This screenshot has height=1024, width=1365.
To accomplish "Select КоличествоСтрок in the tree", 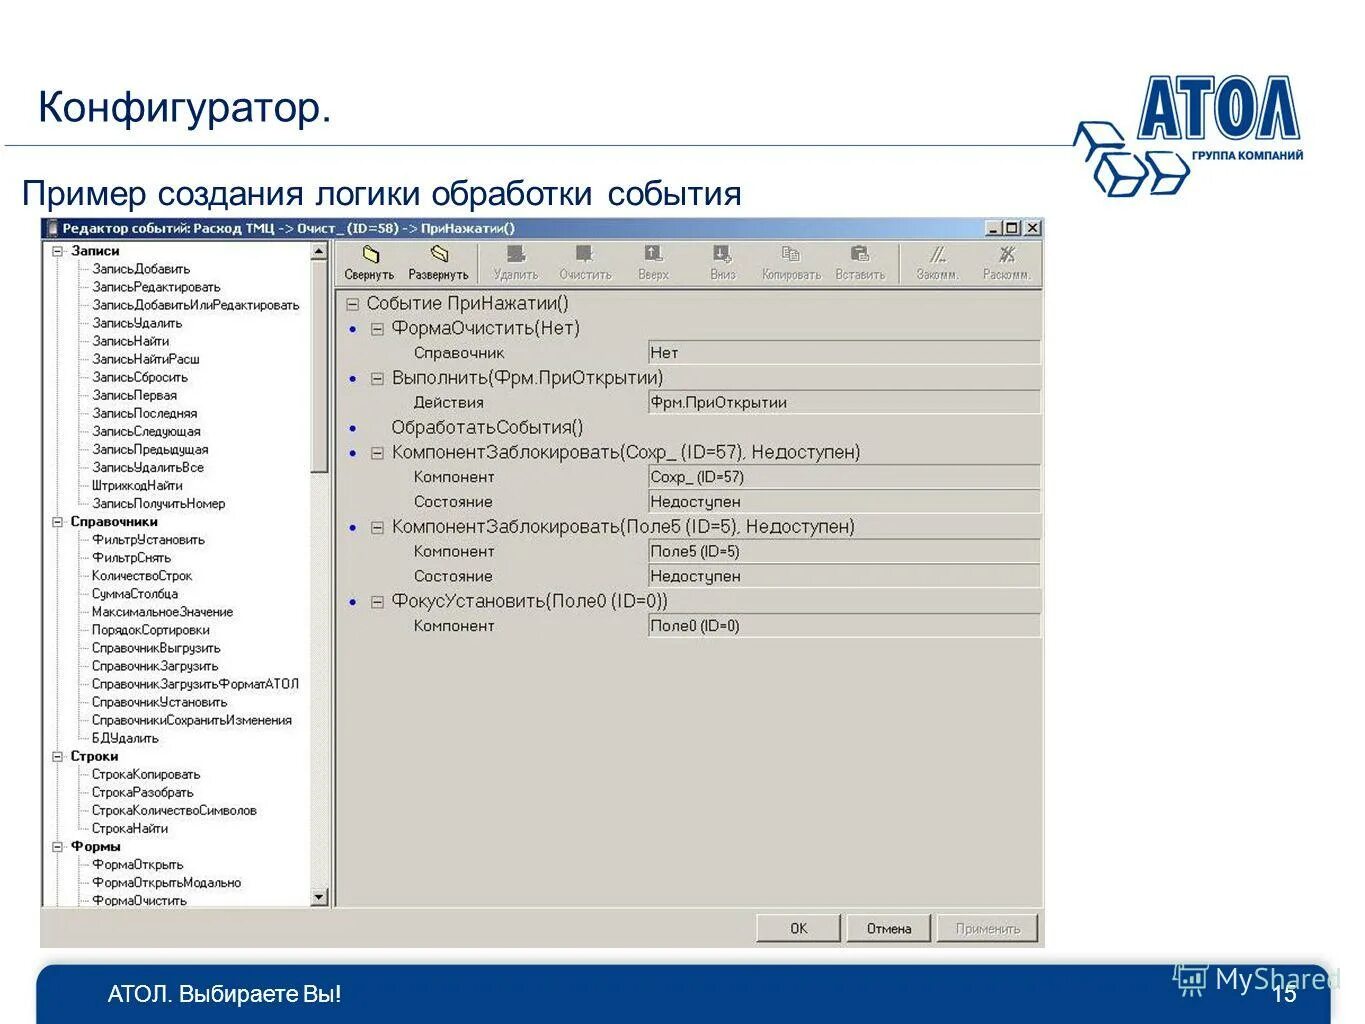I will pos(142,576).
